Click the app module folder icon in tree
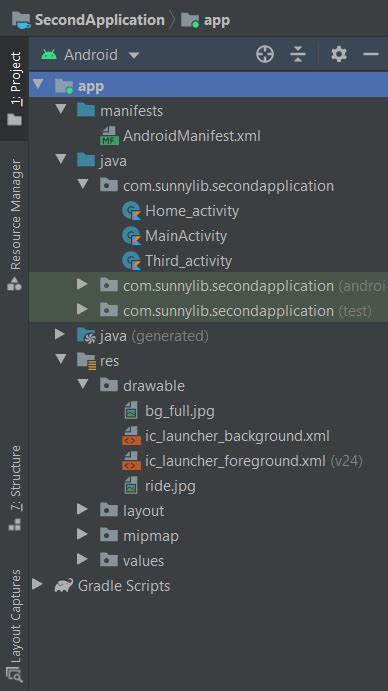 click(64, 86)
